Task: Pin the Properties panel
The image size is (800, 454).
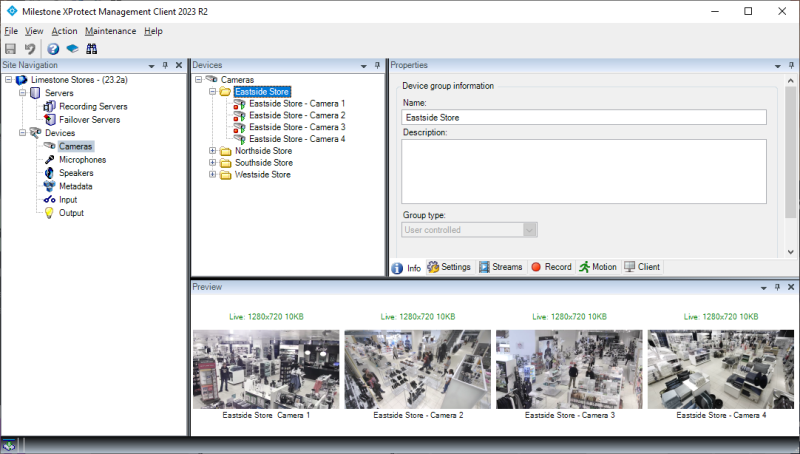Action: click(791, 65)
